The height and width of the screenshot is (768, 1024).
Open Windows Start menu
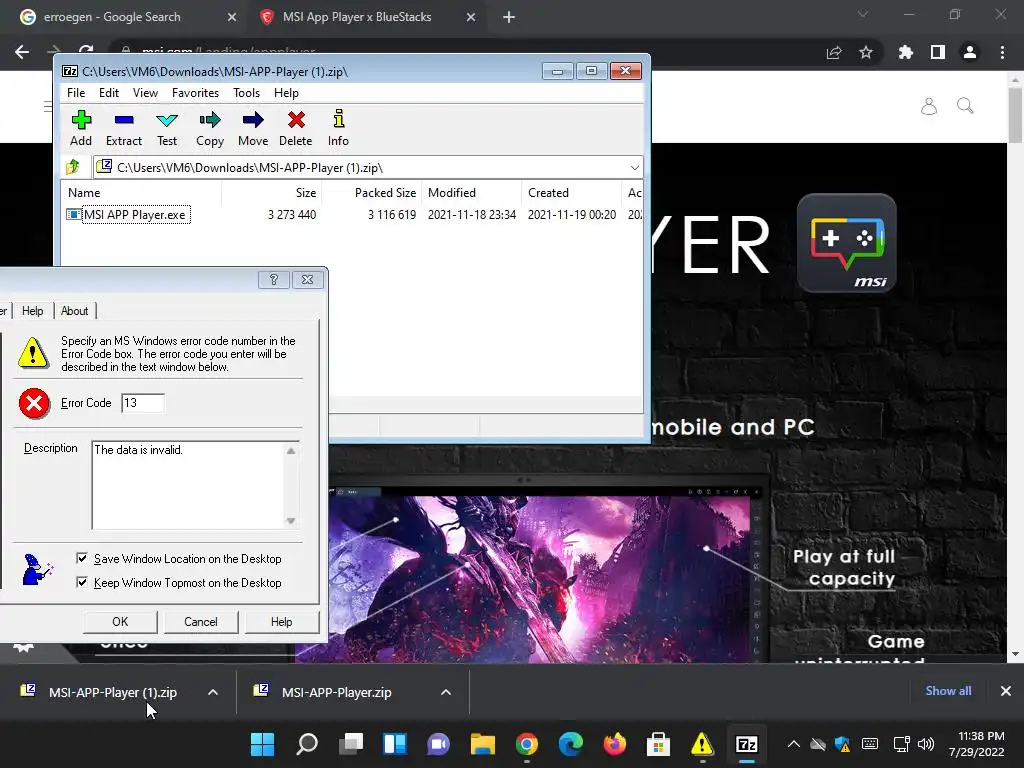[x=263, y=744]
